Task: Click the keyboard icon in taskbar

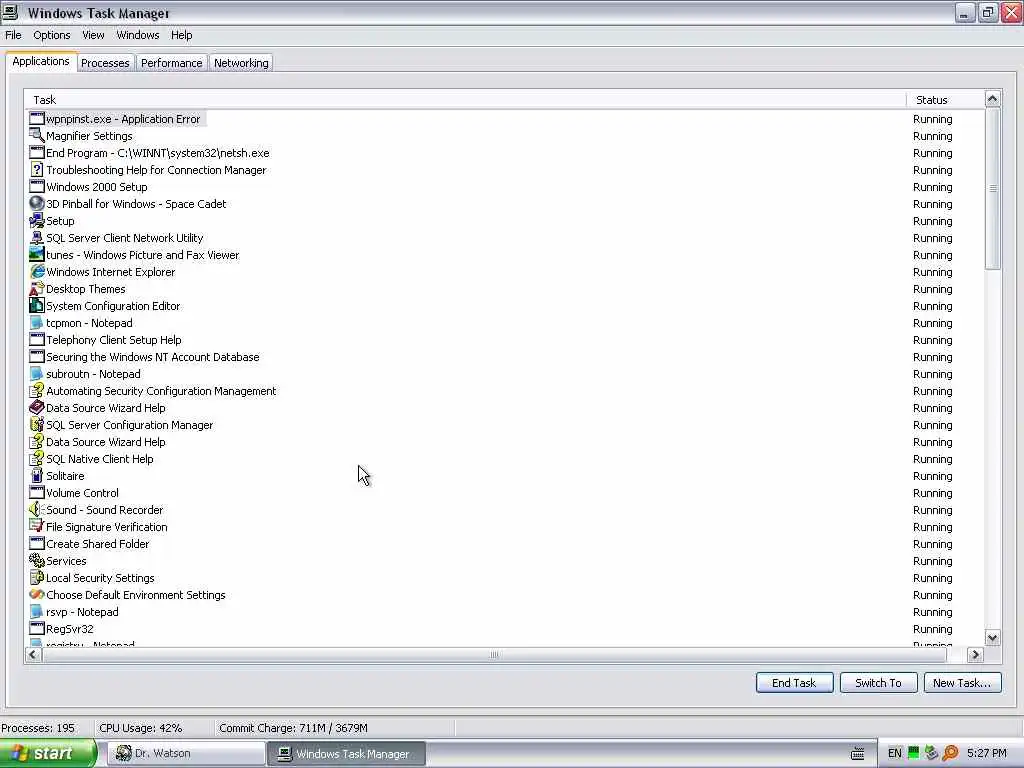Action: [858, 754]
